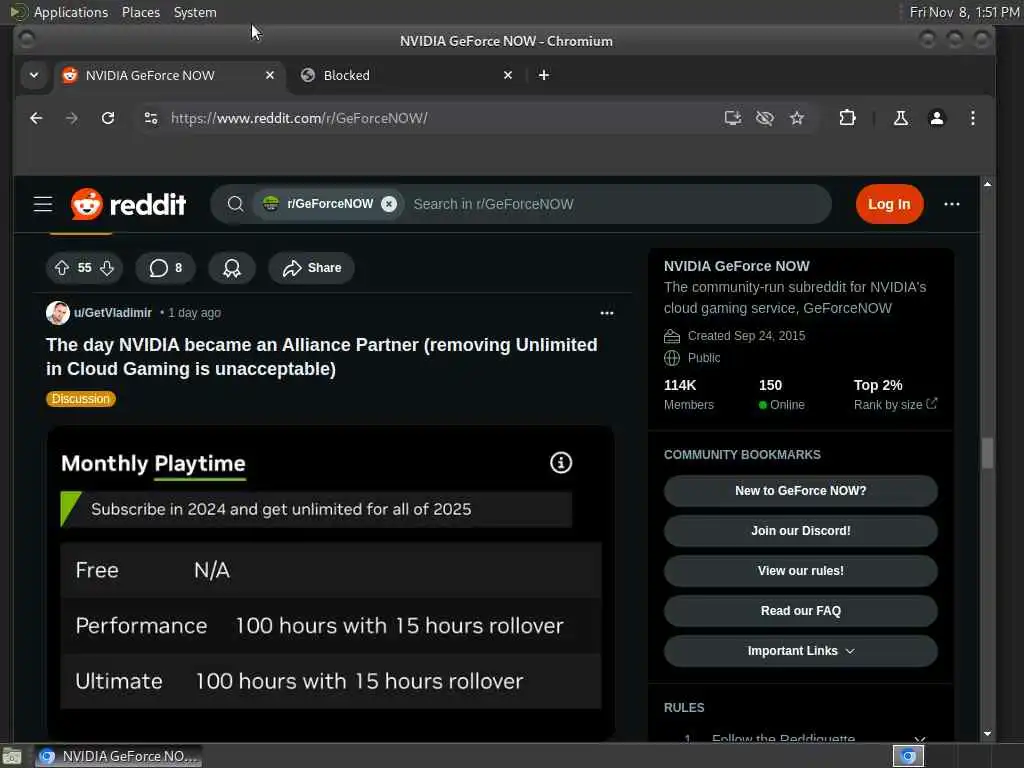Open site information icon in address bar
The image size is (1024, 768).
(151, 118)
